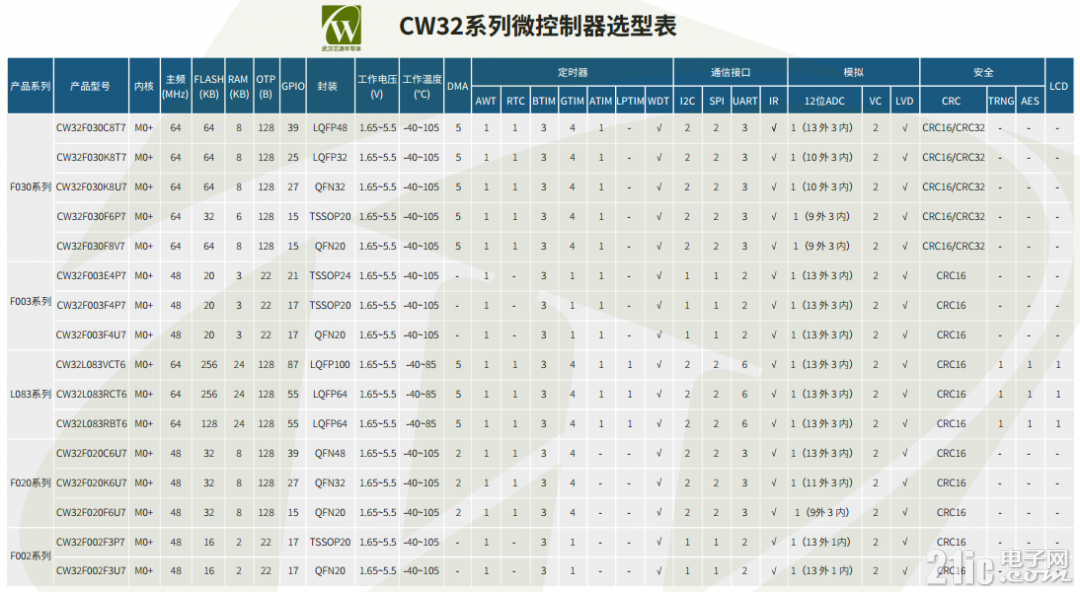1080x592 pixels.
Task: Click the LPTIM sub-header
Action: pyautogui.click(x=630, y=101)
